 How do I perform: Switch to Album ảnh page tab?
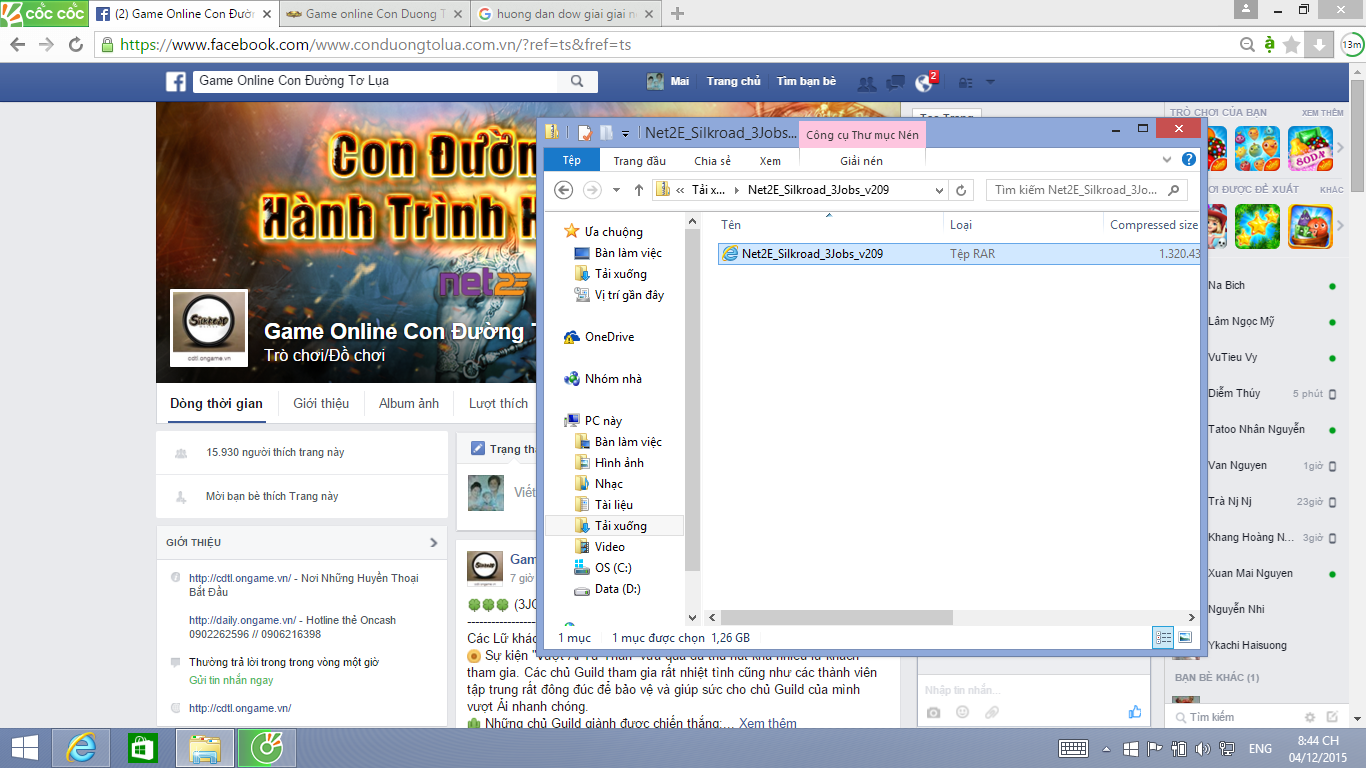(409, 403)
